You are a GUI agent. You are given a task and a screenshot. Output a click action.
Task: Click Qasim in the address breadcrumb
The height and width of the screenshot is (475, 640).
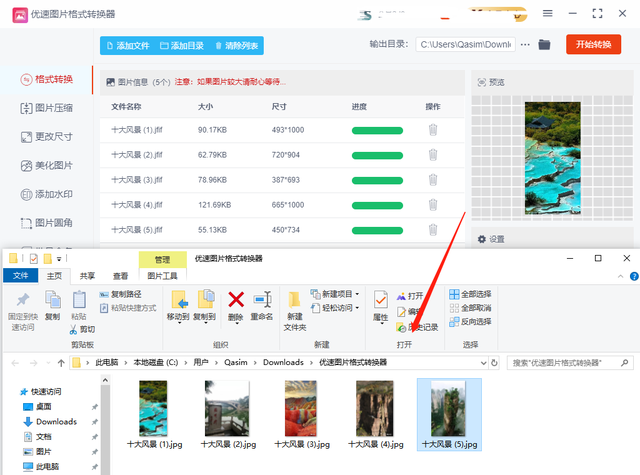(236, 362)
